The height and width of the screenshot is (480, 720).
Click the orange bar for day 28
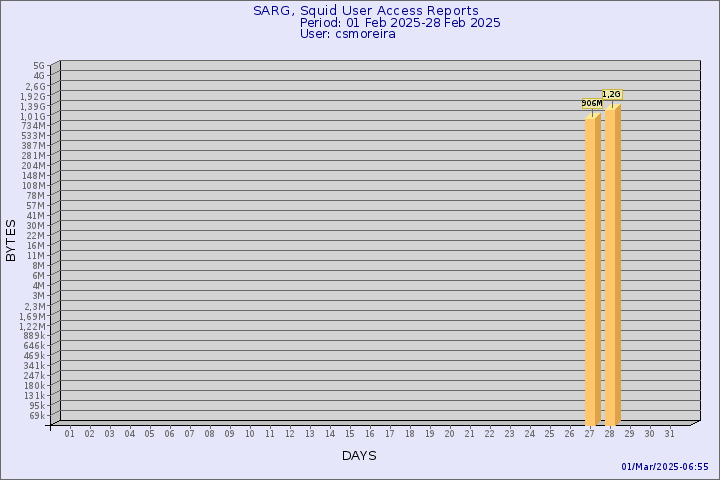(x=612, y=265)
